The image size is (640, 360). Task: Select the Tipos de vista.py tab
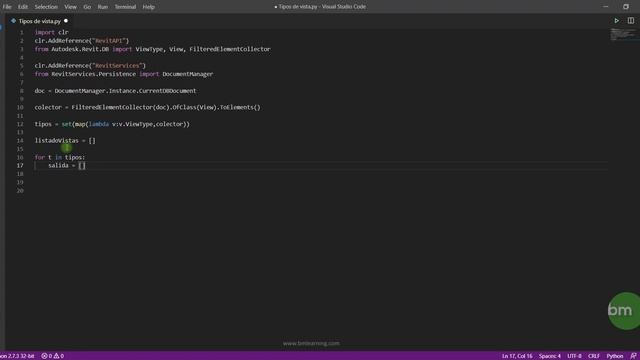pos(39,21)
